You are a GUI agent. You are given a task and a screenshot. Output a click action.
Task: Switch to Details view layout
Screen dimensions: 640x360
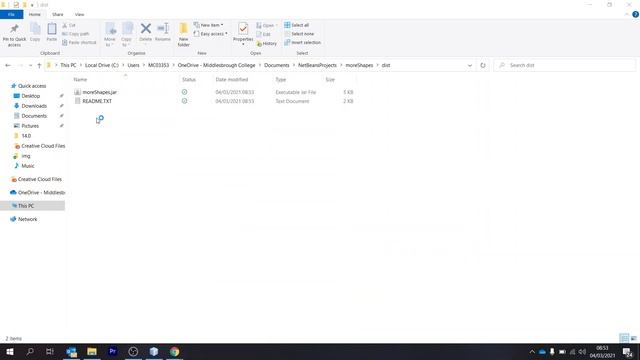[624, 338]
